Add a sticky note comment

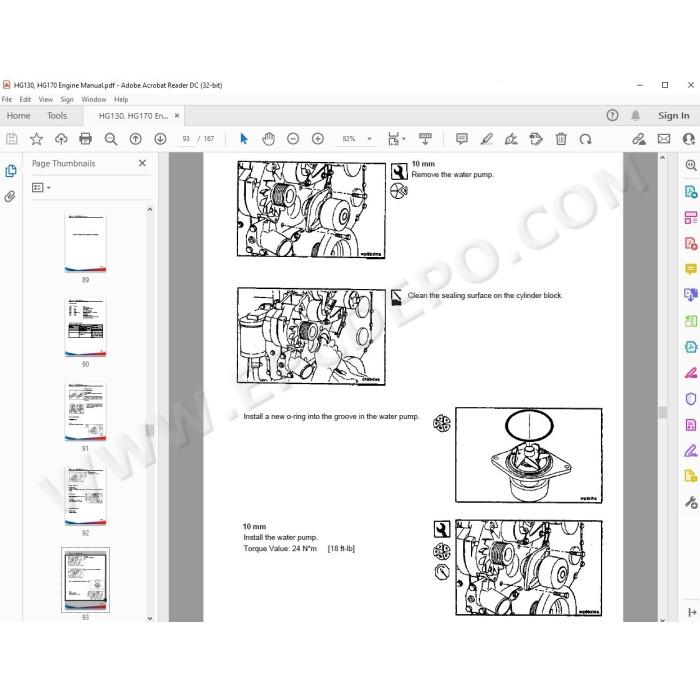click(462, 139)
